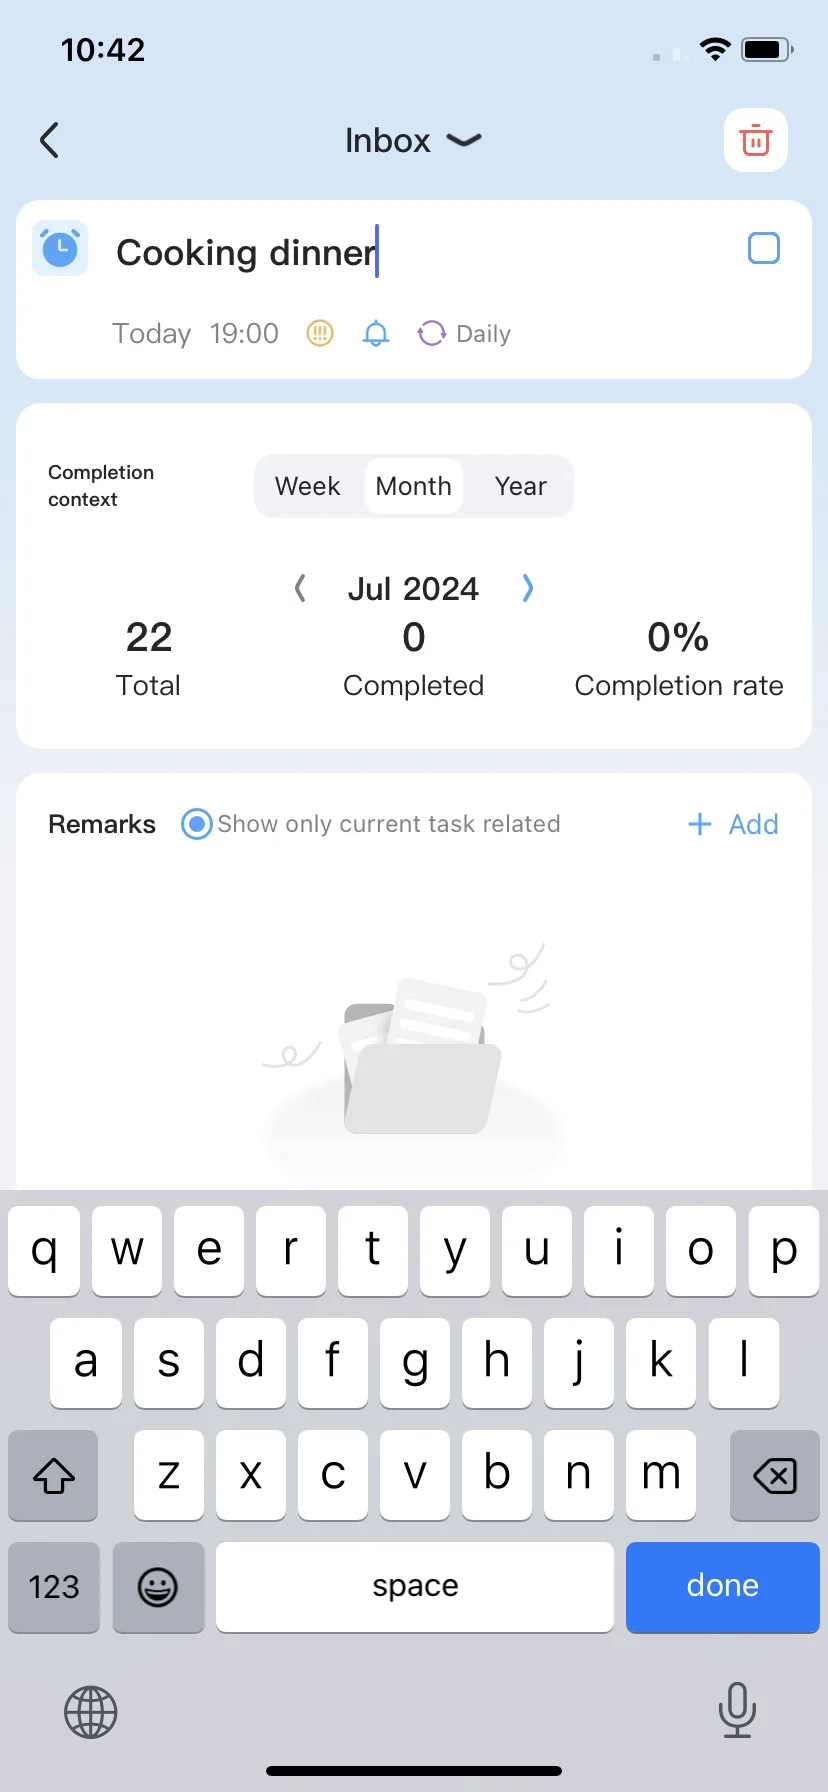Toggle Show only current task related
The height and width of the screenshot is (1792, 828).
[x=197, y=824]
